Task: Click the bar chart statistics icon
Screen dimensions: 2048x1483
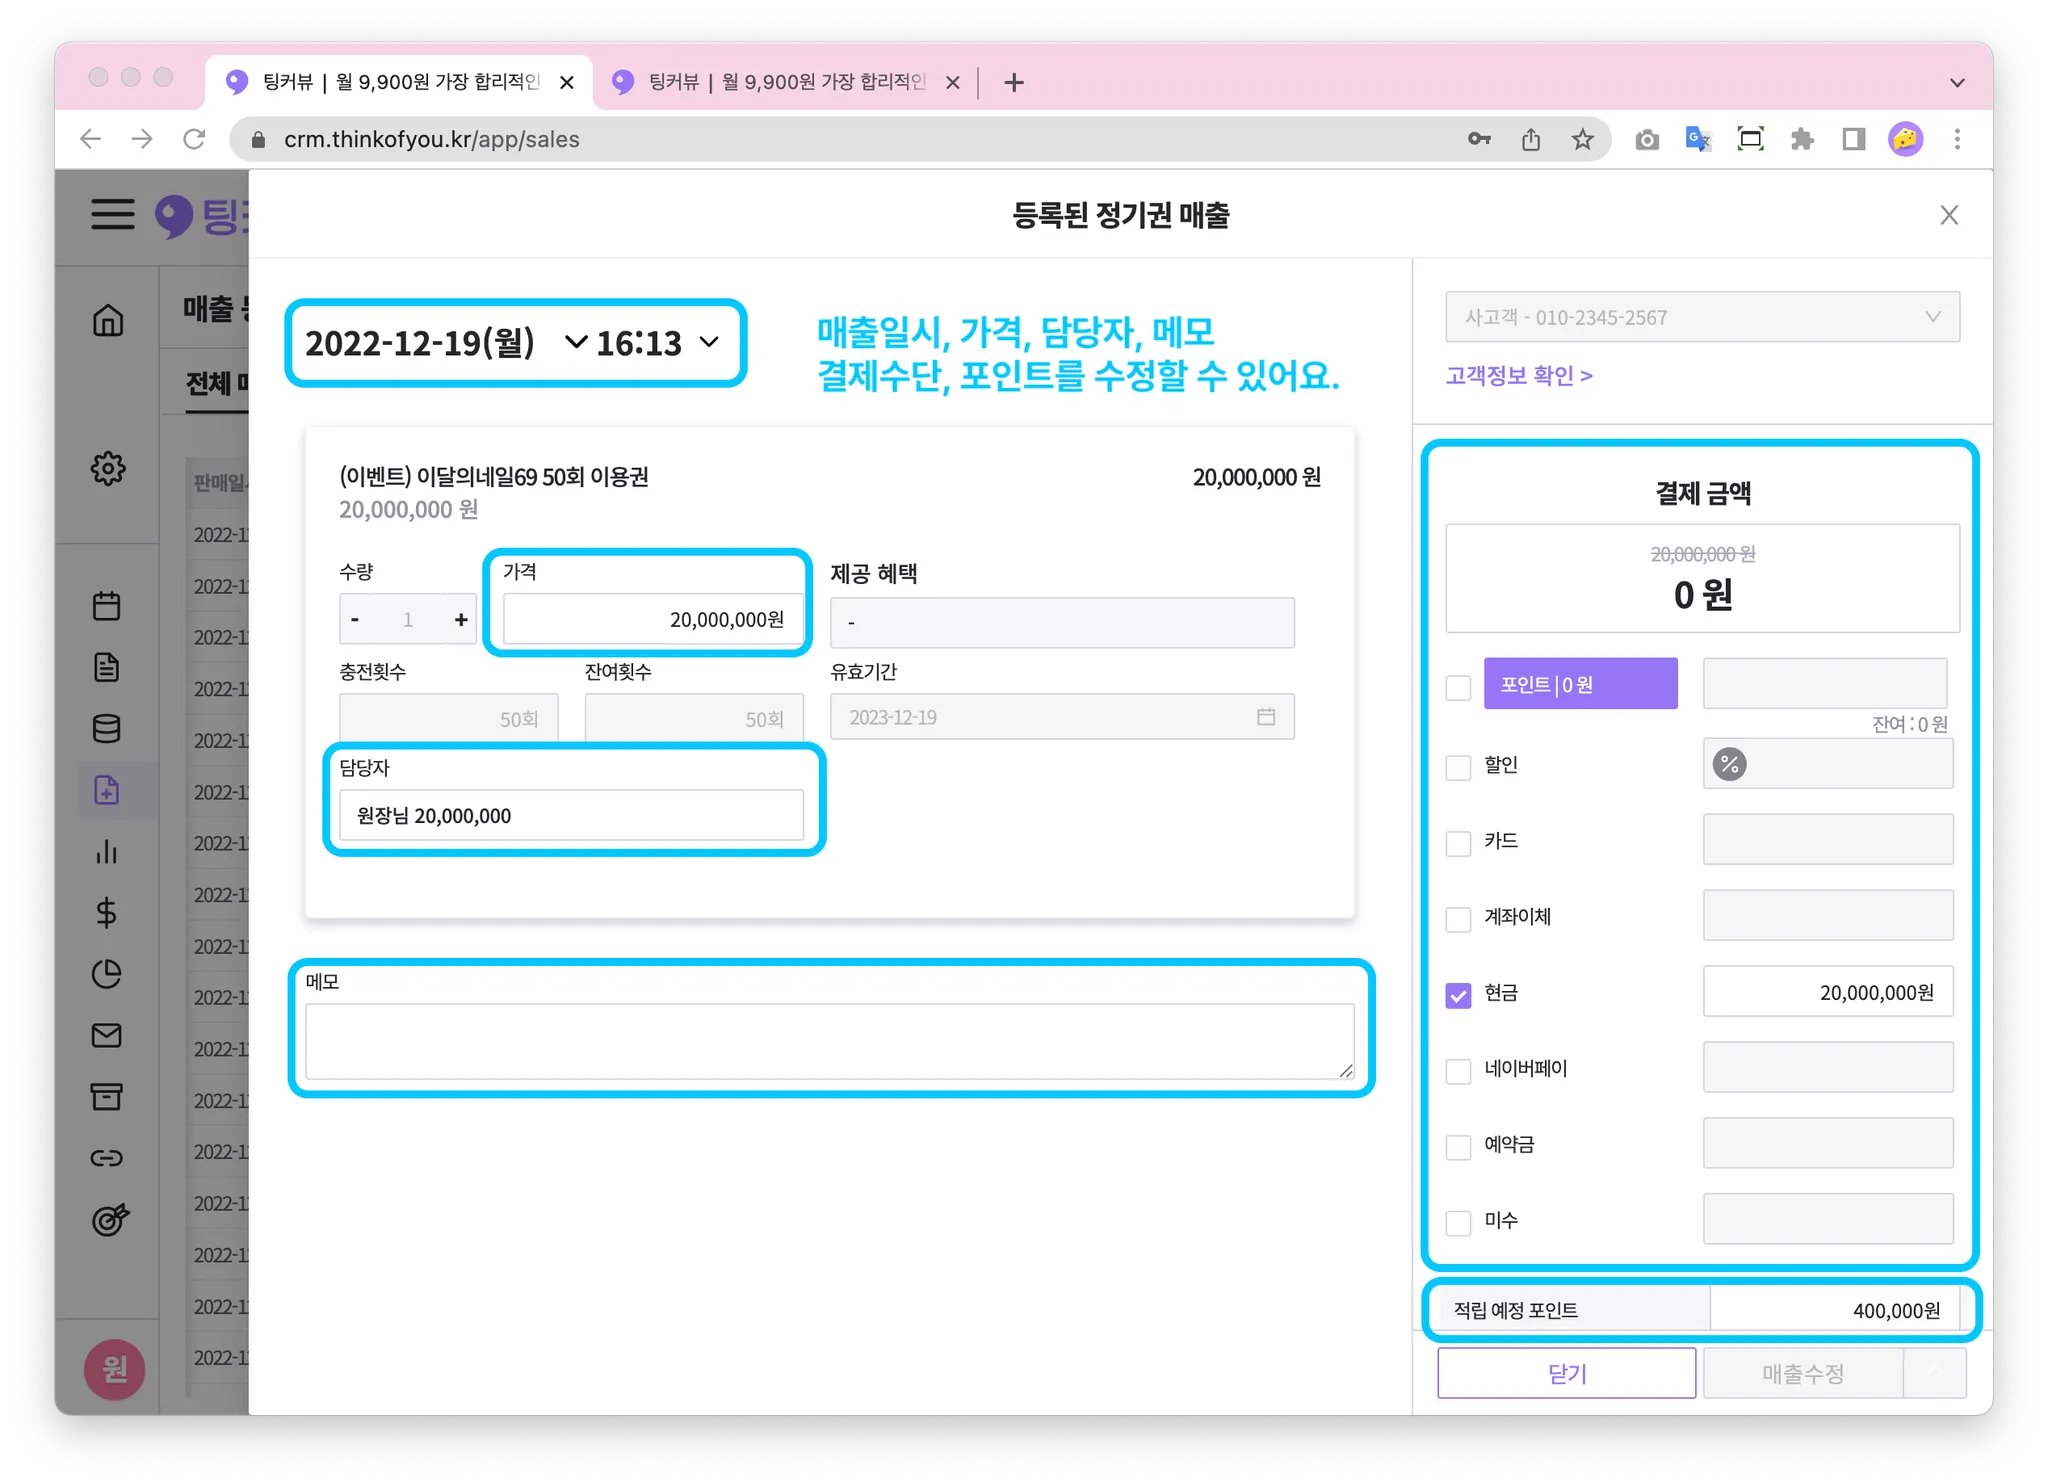Action: tap(107, 852)
